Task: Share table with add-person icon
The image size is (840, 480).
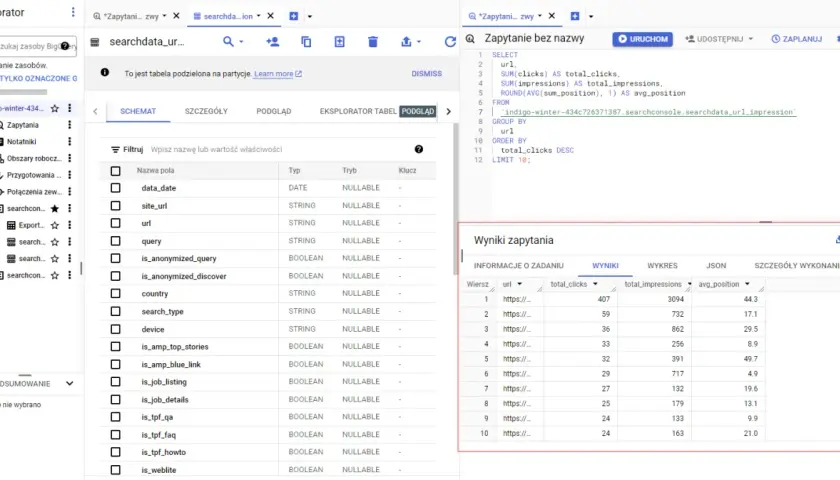Action: pos(273,41)
